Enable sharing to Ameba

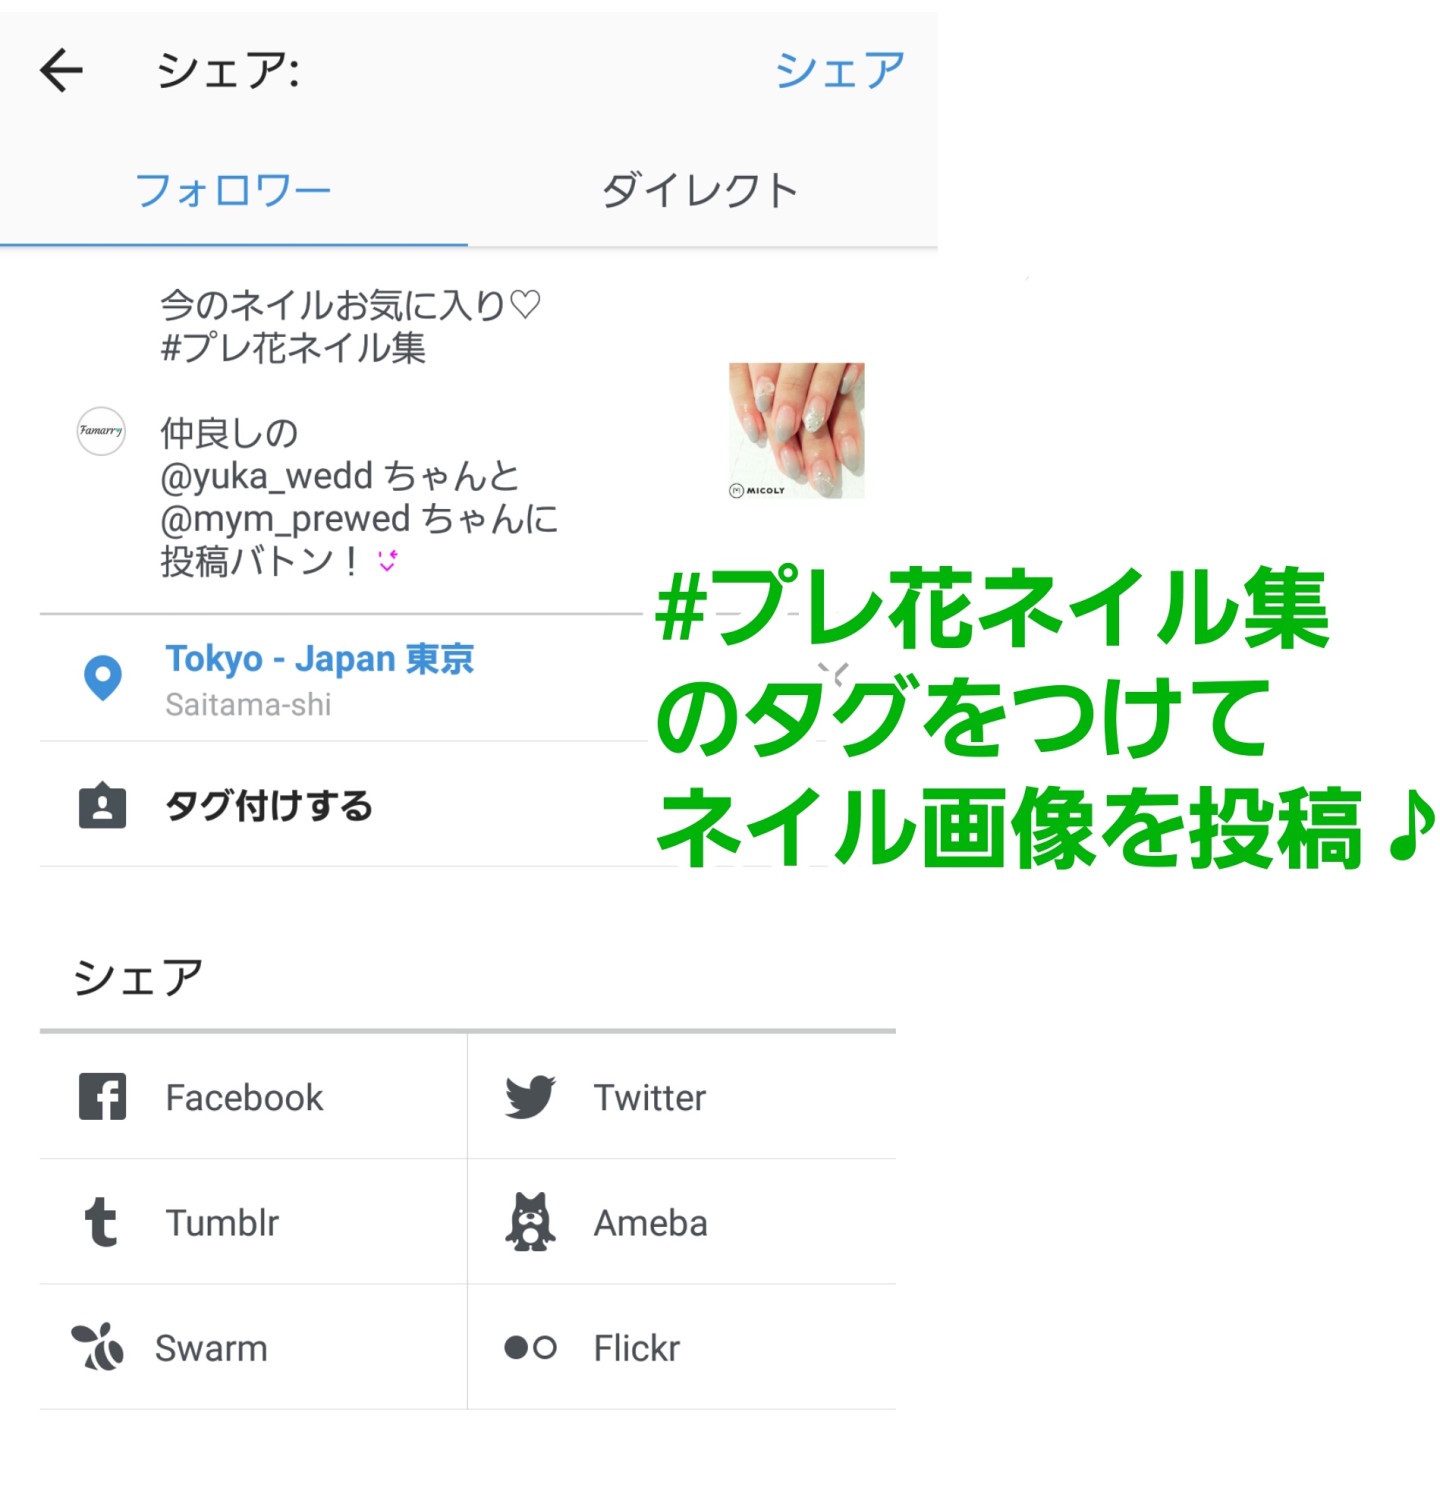point(682,1222)
